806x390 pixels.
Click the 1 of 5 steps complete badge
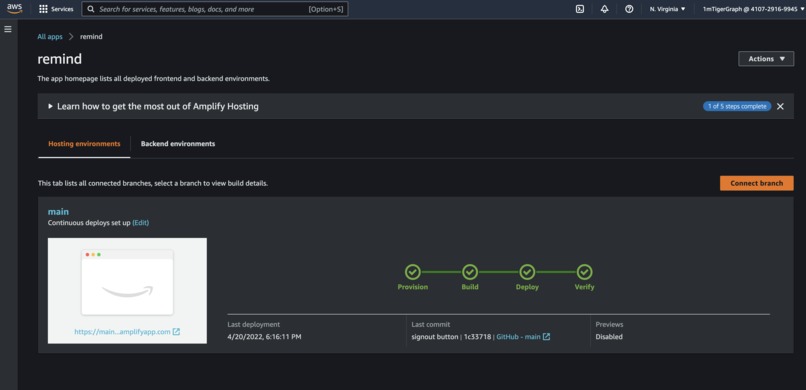click(737, 106)
